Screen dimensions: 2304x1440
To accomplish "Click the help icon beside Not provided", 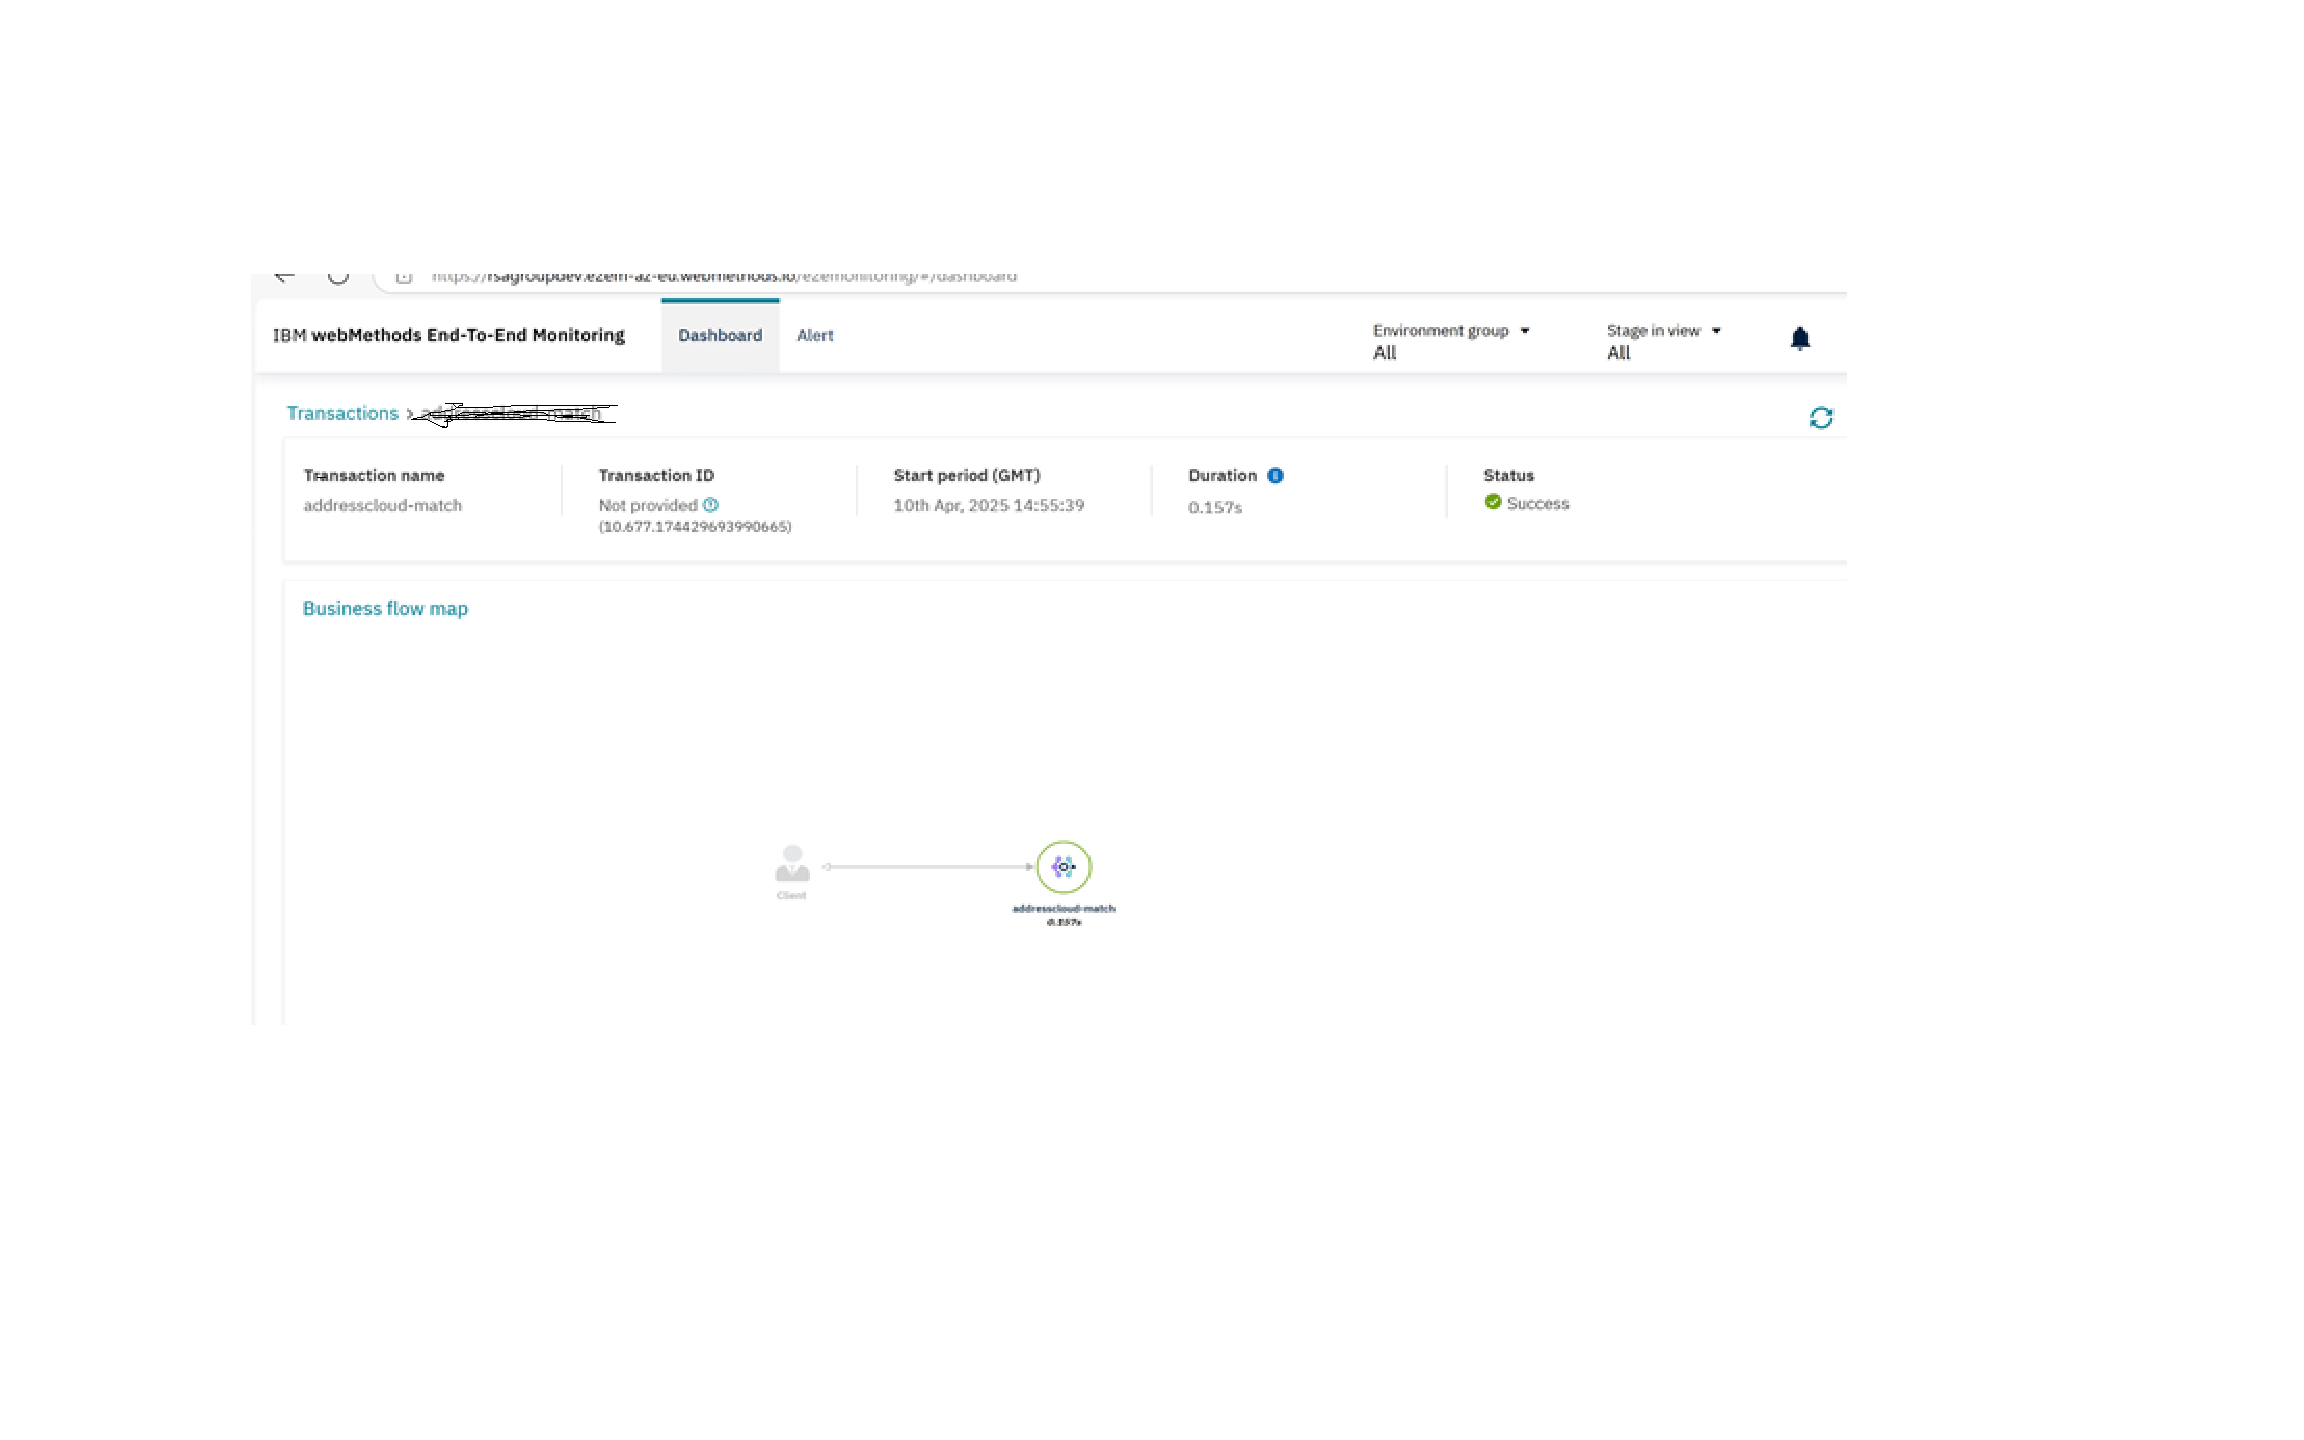I will (x=711, y=505).
